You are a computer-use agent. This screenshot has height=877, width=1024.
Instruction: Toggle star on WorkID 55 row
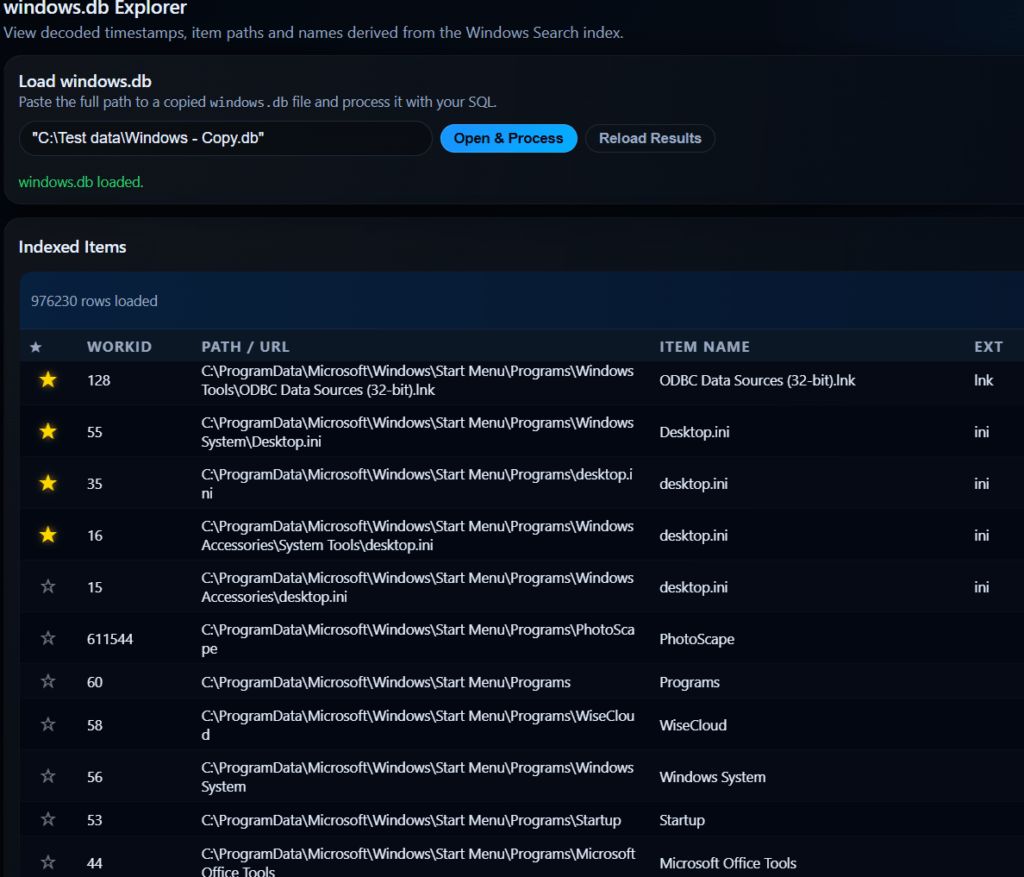(47, 432)
